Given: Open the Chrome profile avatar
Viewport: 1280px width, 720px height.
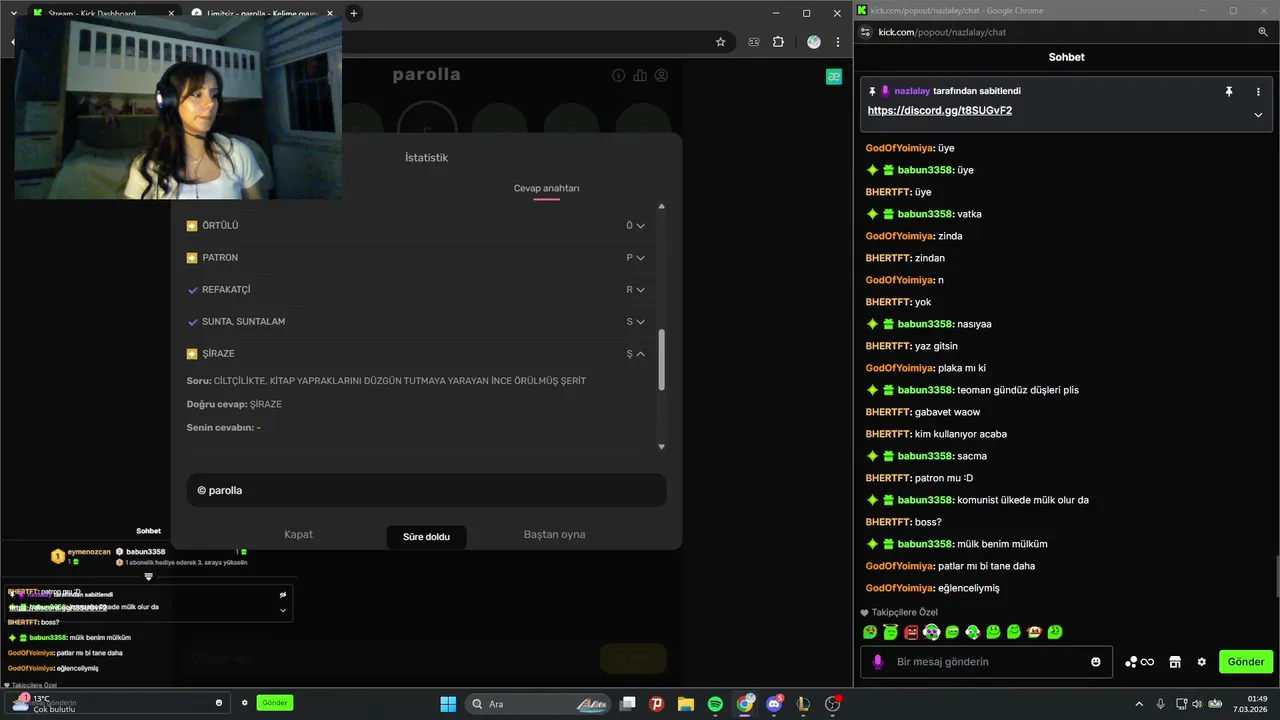Looking at the screenshot, I should pyautogui.click(x=813, y=42).
